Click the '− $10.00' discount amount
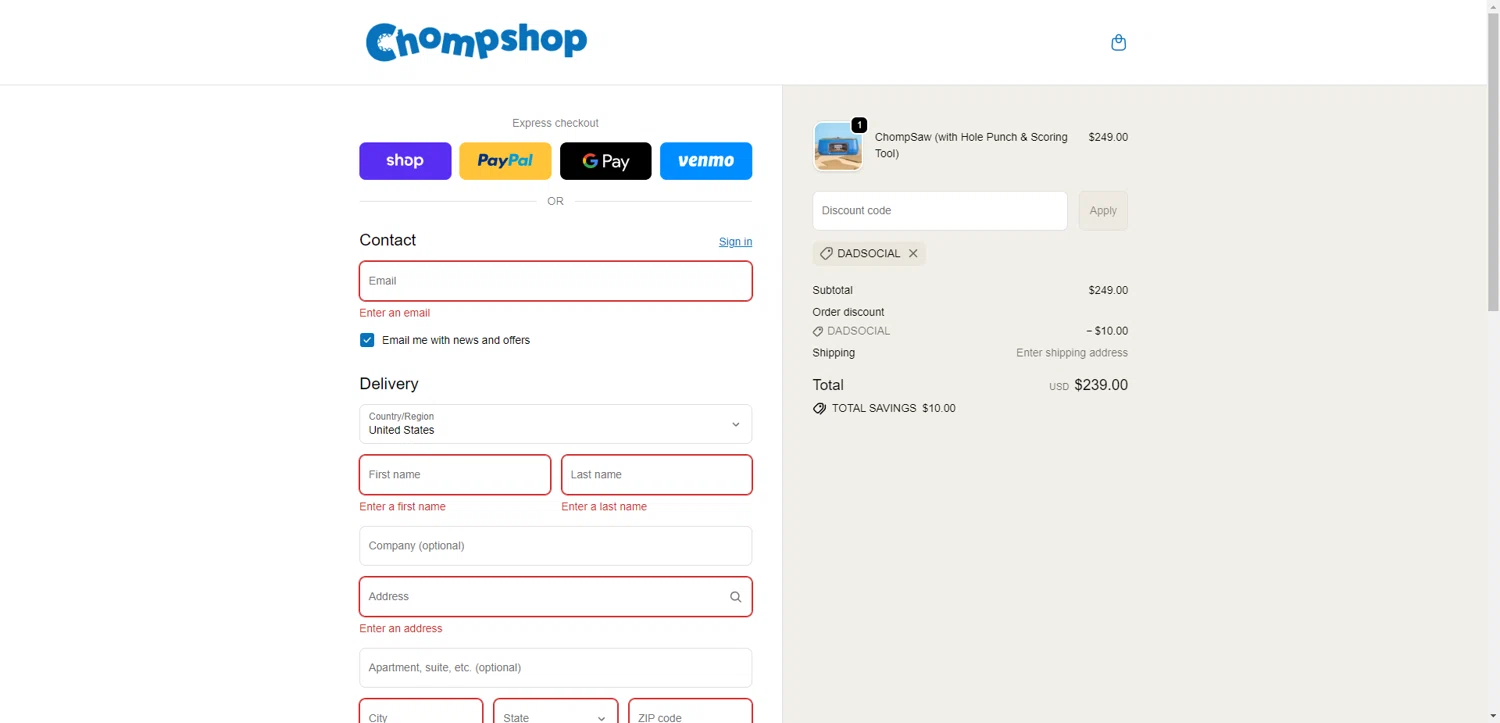The height and width of the screenshot is (723, 1500). [1107, 331]
